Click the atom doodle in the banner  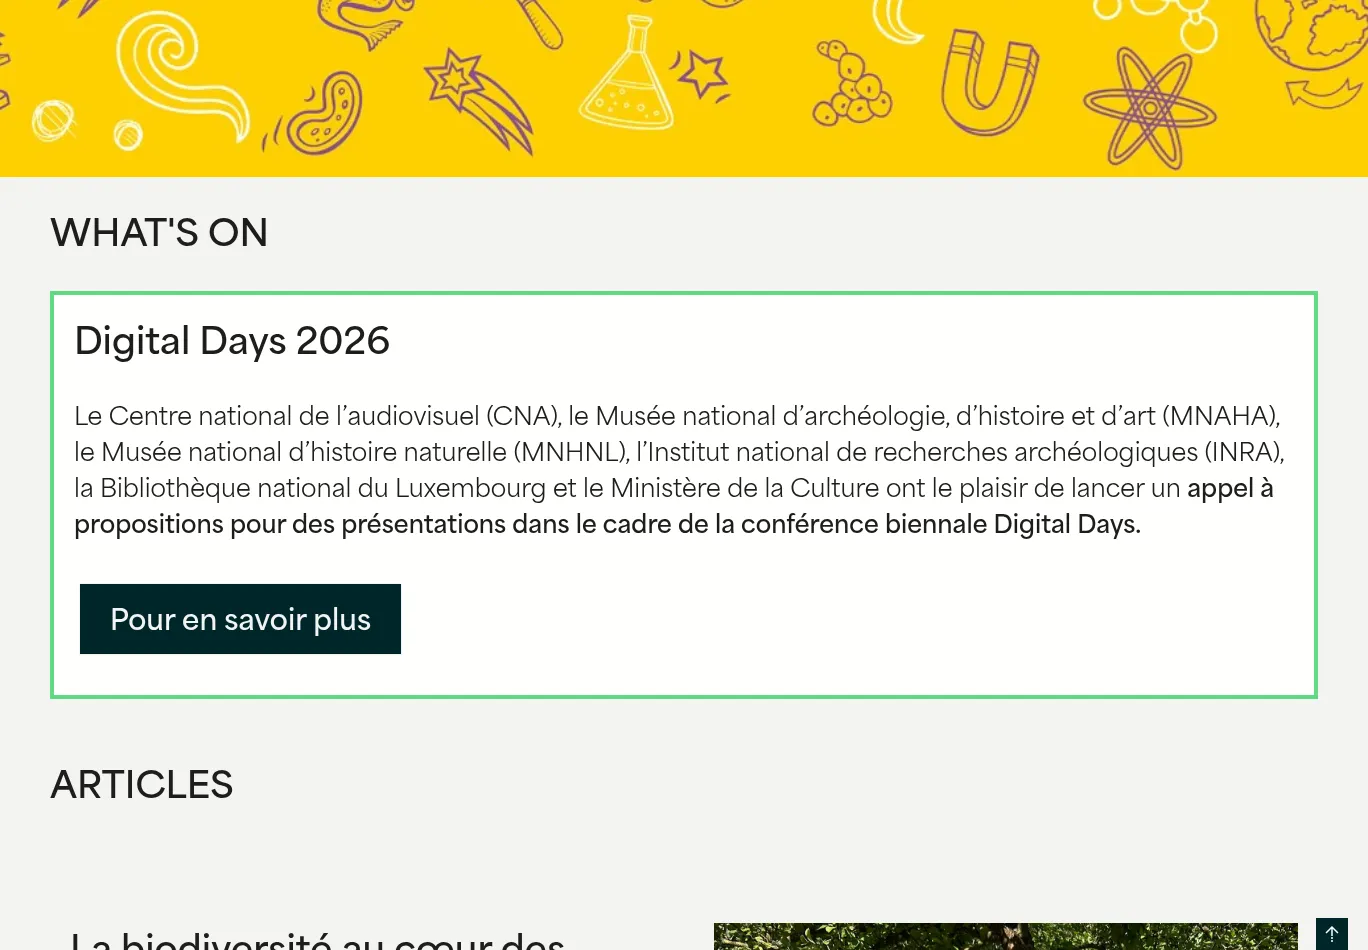(1150, 108)
